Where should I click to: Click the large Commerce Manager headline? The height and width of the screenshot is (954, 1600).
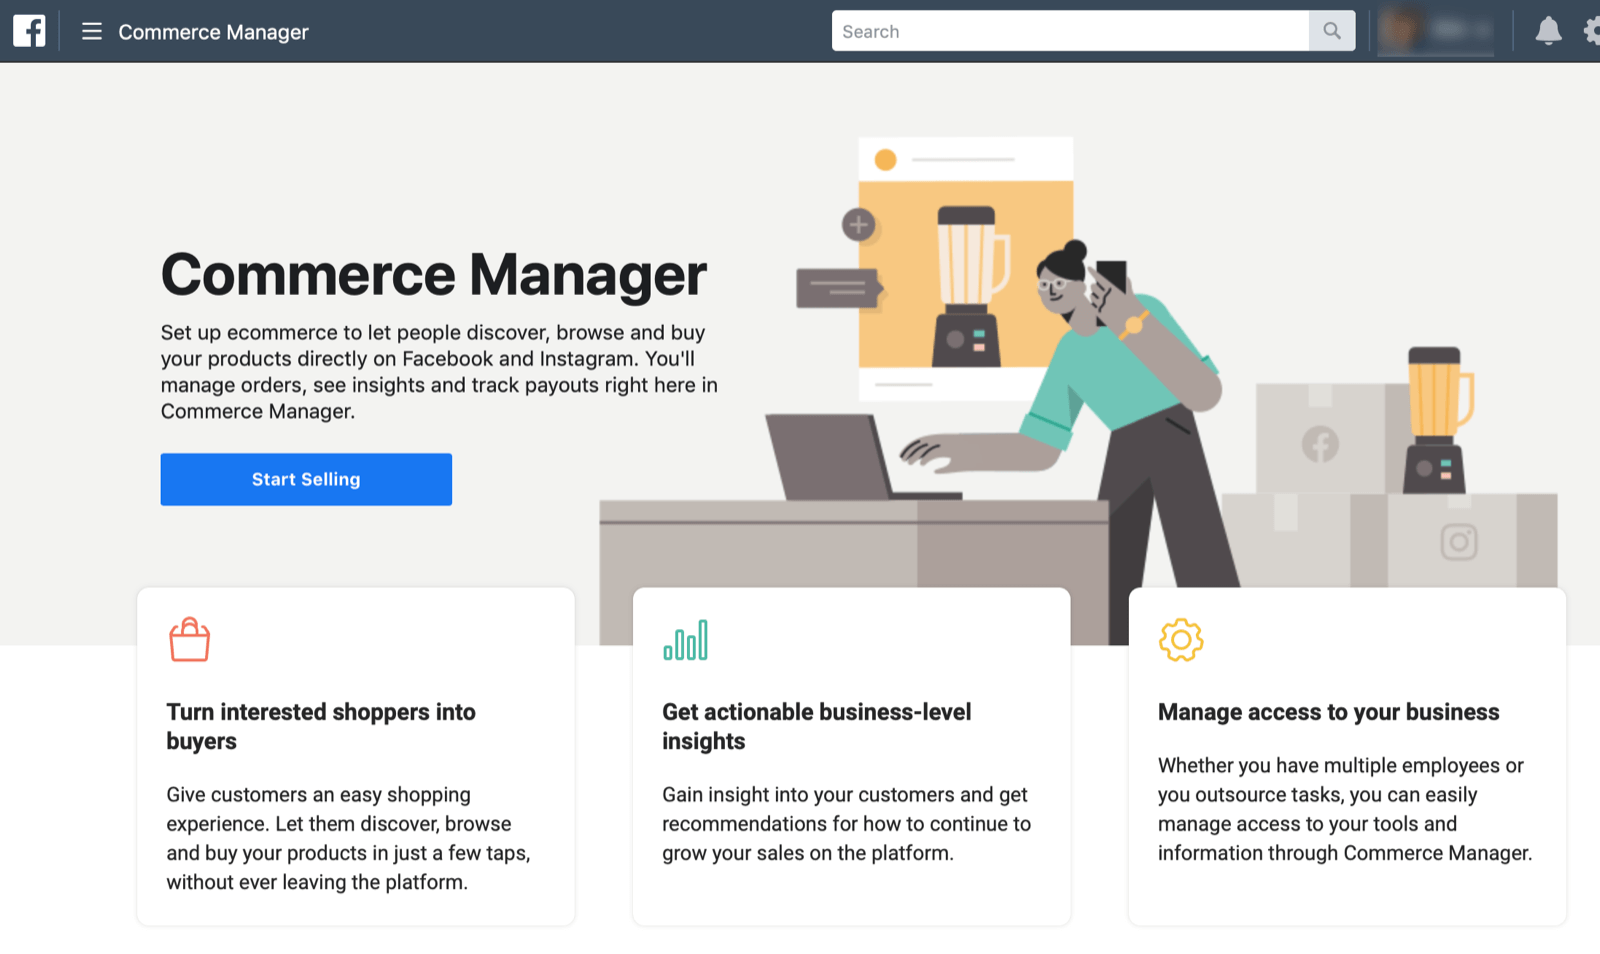coord(434,274)
